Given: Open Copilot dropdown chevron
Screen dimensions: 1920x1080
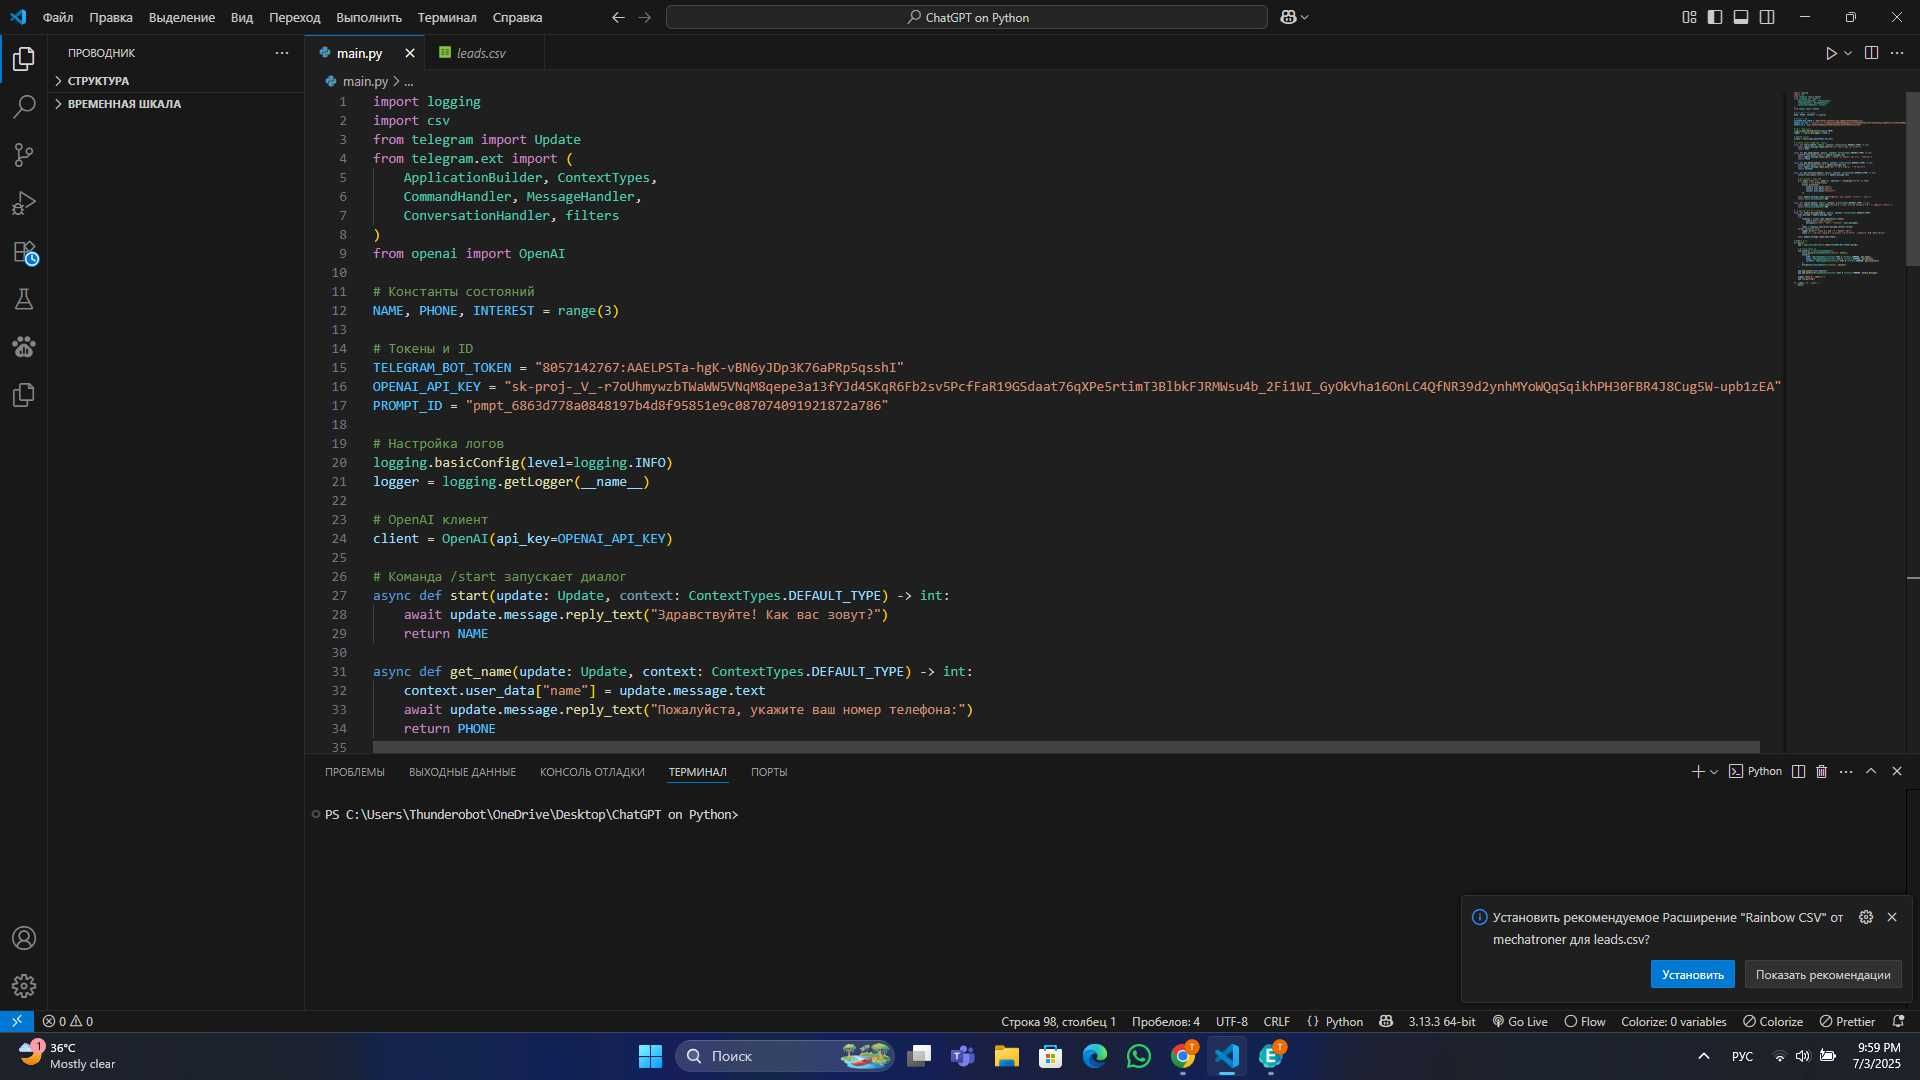Looking at the screenshot, I should pos(1304,17).
